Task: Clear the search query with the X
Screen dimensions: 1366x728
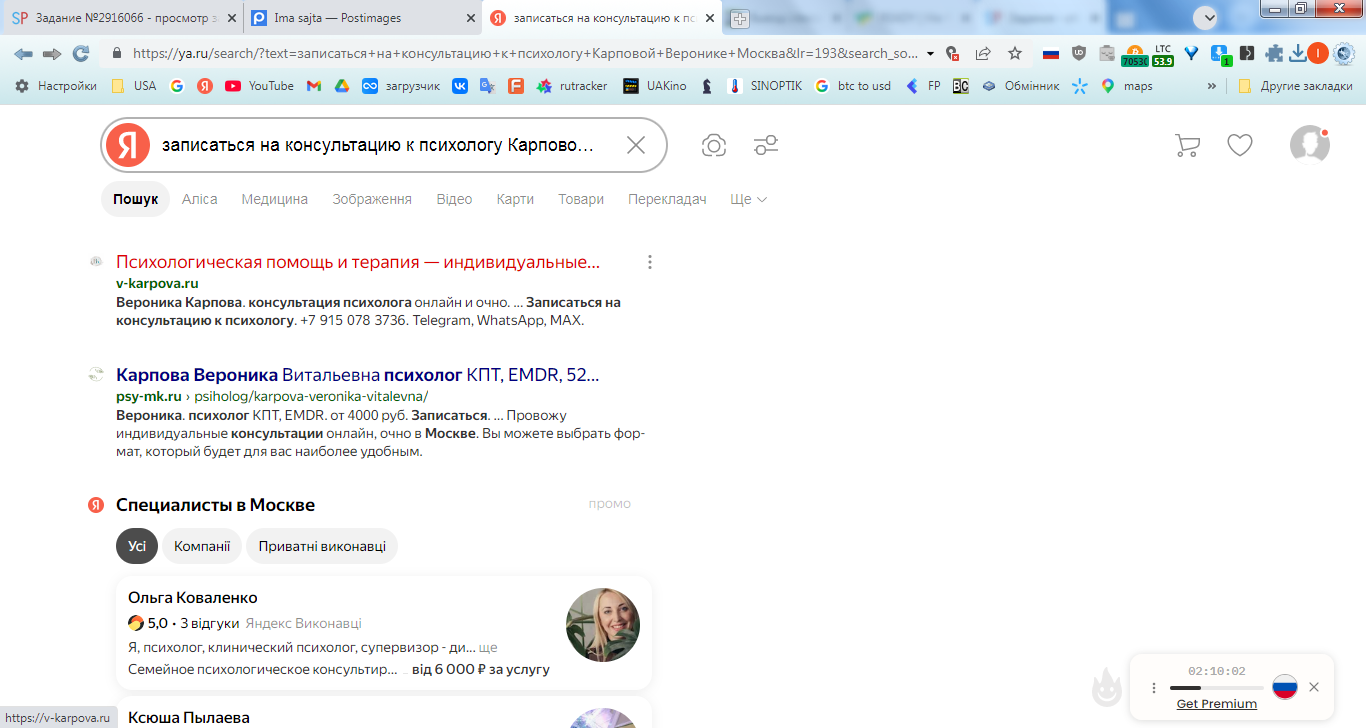Action: tap(636, 145)
